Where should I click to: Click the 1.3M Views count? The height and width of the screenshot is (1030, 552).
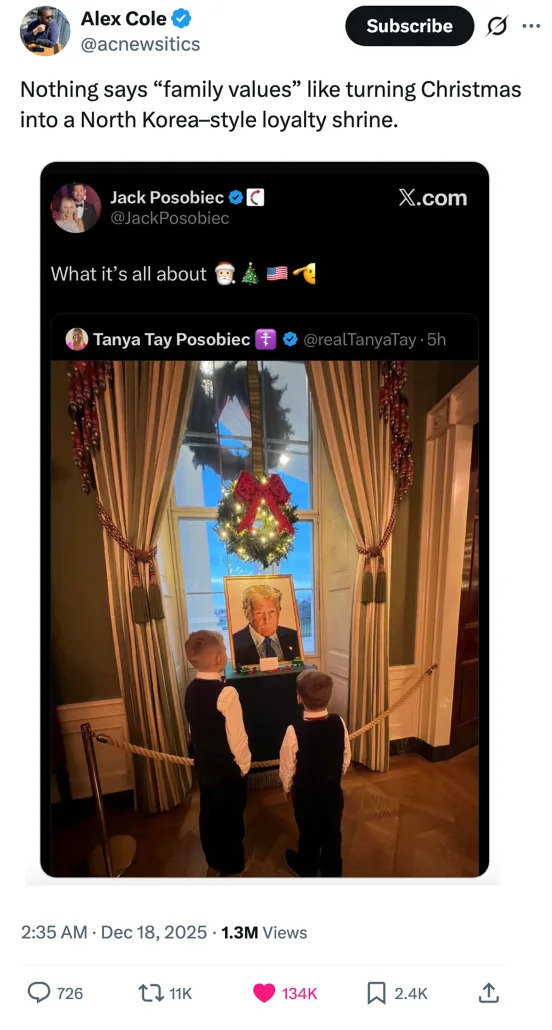pyautogui.click(x=264, y=932)
